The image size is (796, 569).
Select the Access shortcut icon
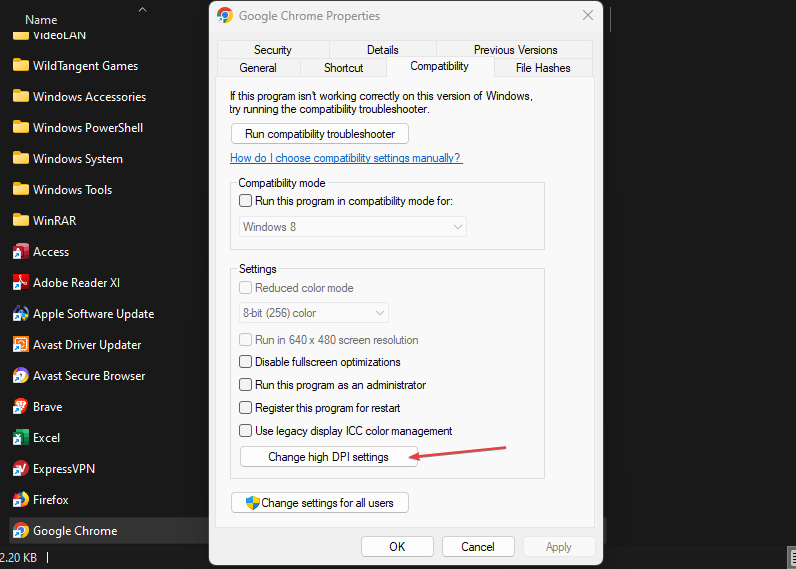click(x=20, y=251)
